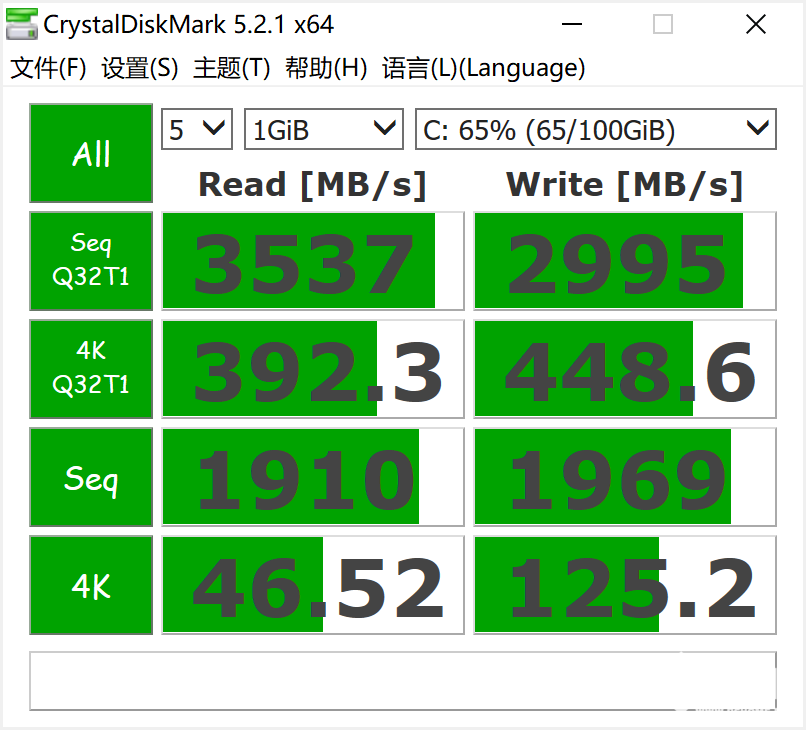806x730 pixels.
Task: Start the Seq Q32T1 test
Action: (91, 260)
